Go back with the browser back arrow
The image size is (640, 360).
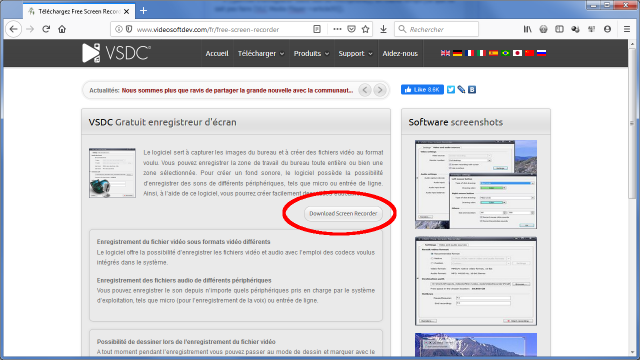[13, 29]
